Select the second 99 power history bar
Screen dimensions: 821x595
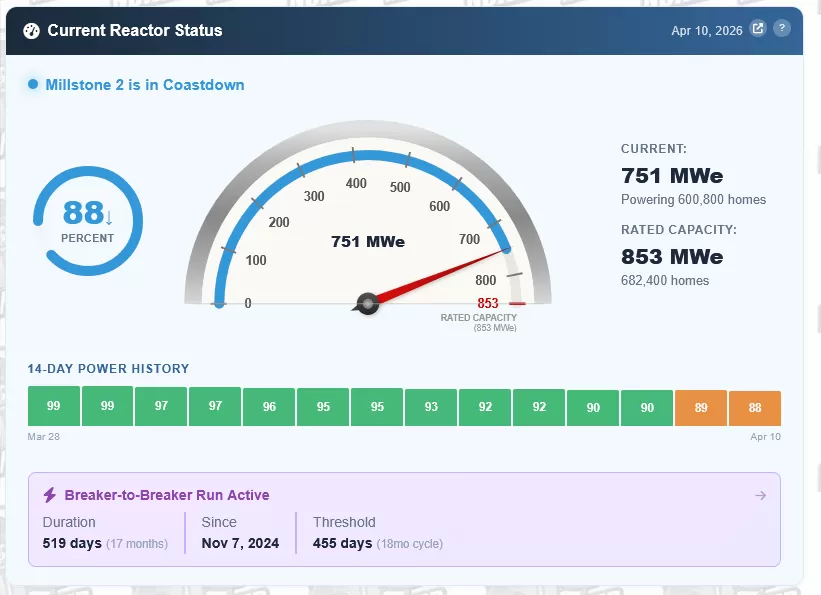point(107,406)
